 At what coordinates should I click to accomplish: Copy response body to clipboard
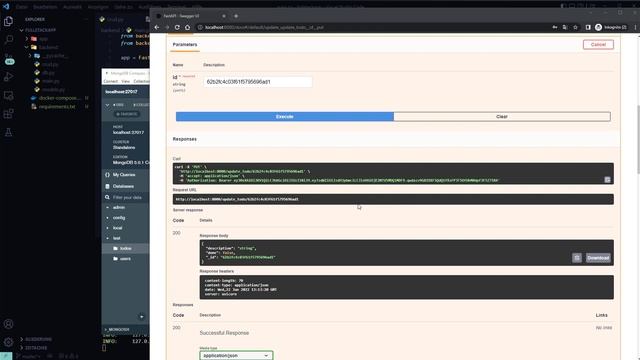577,258
